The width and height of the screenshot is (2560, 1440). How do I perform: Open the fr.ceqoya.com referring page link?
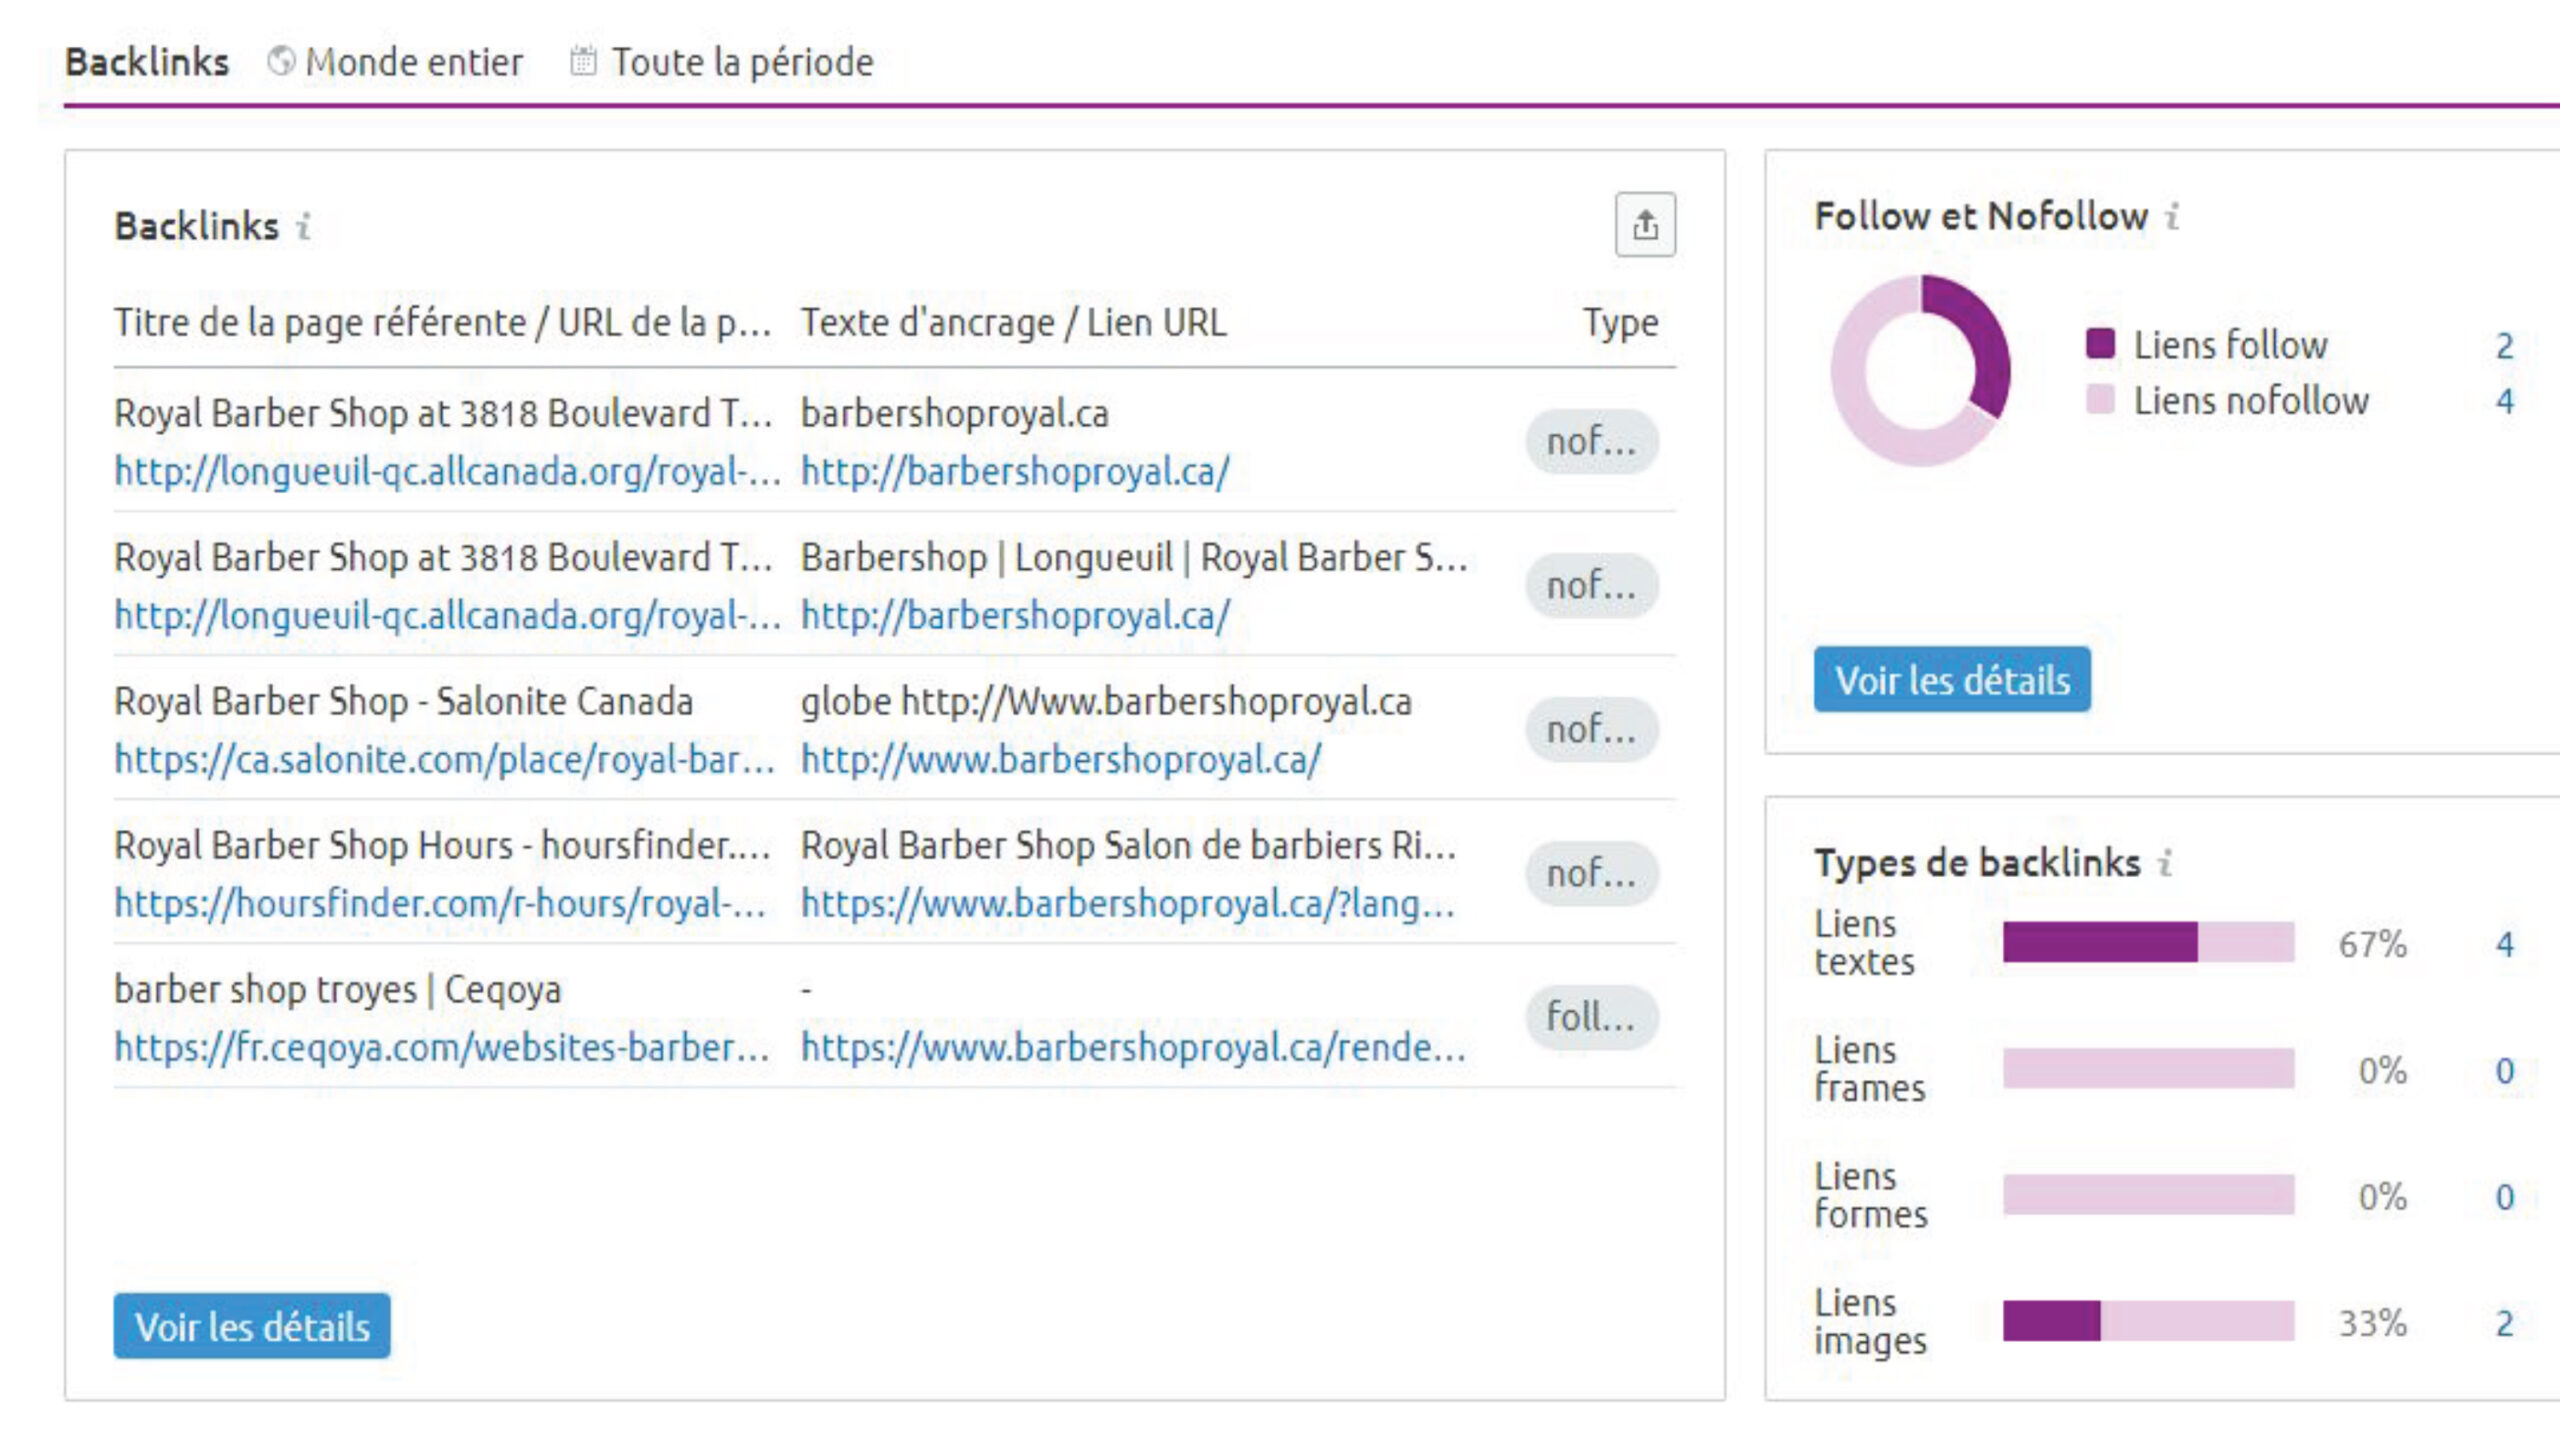point(442,1047)
